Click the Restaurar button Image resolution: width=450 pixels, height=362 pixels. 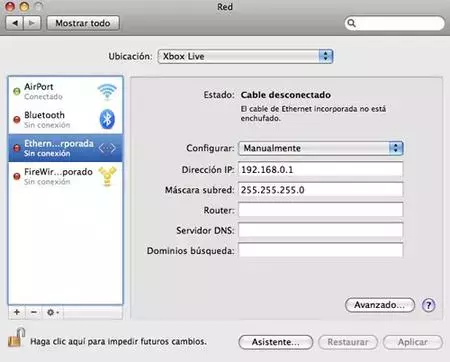348,342
